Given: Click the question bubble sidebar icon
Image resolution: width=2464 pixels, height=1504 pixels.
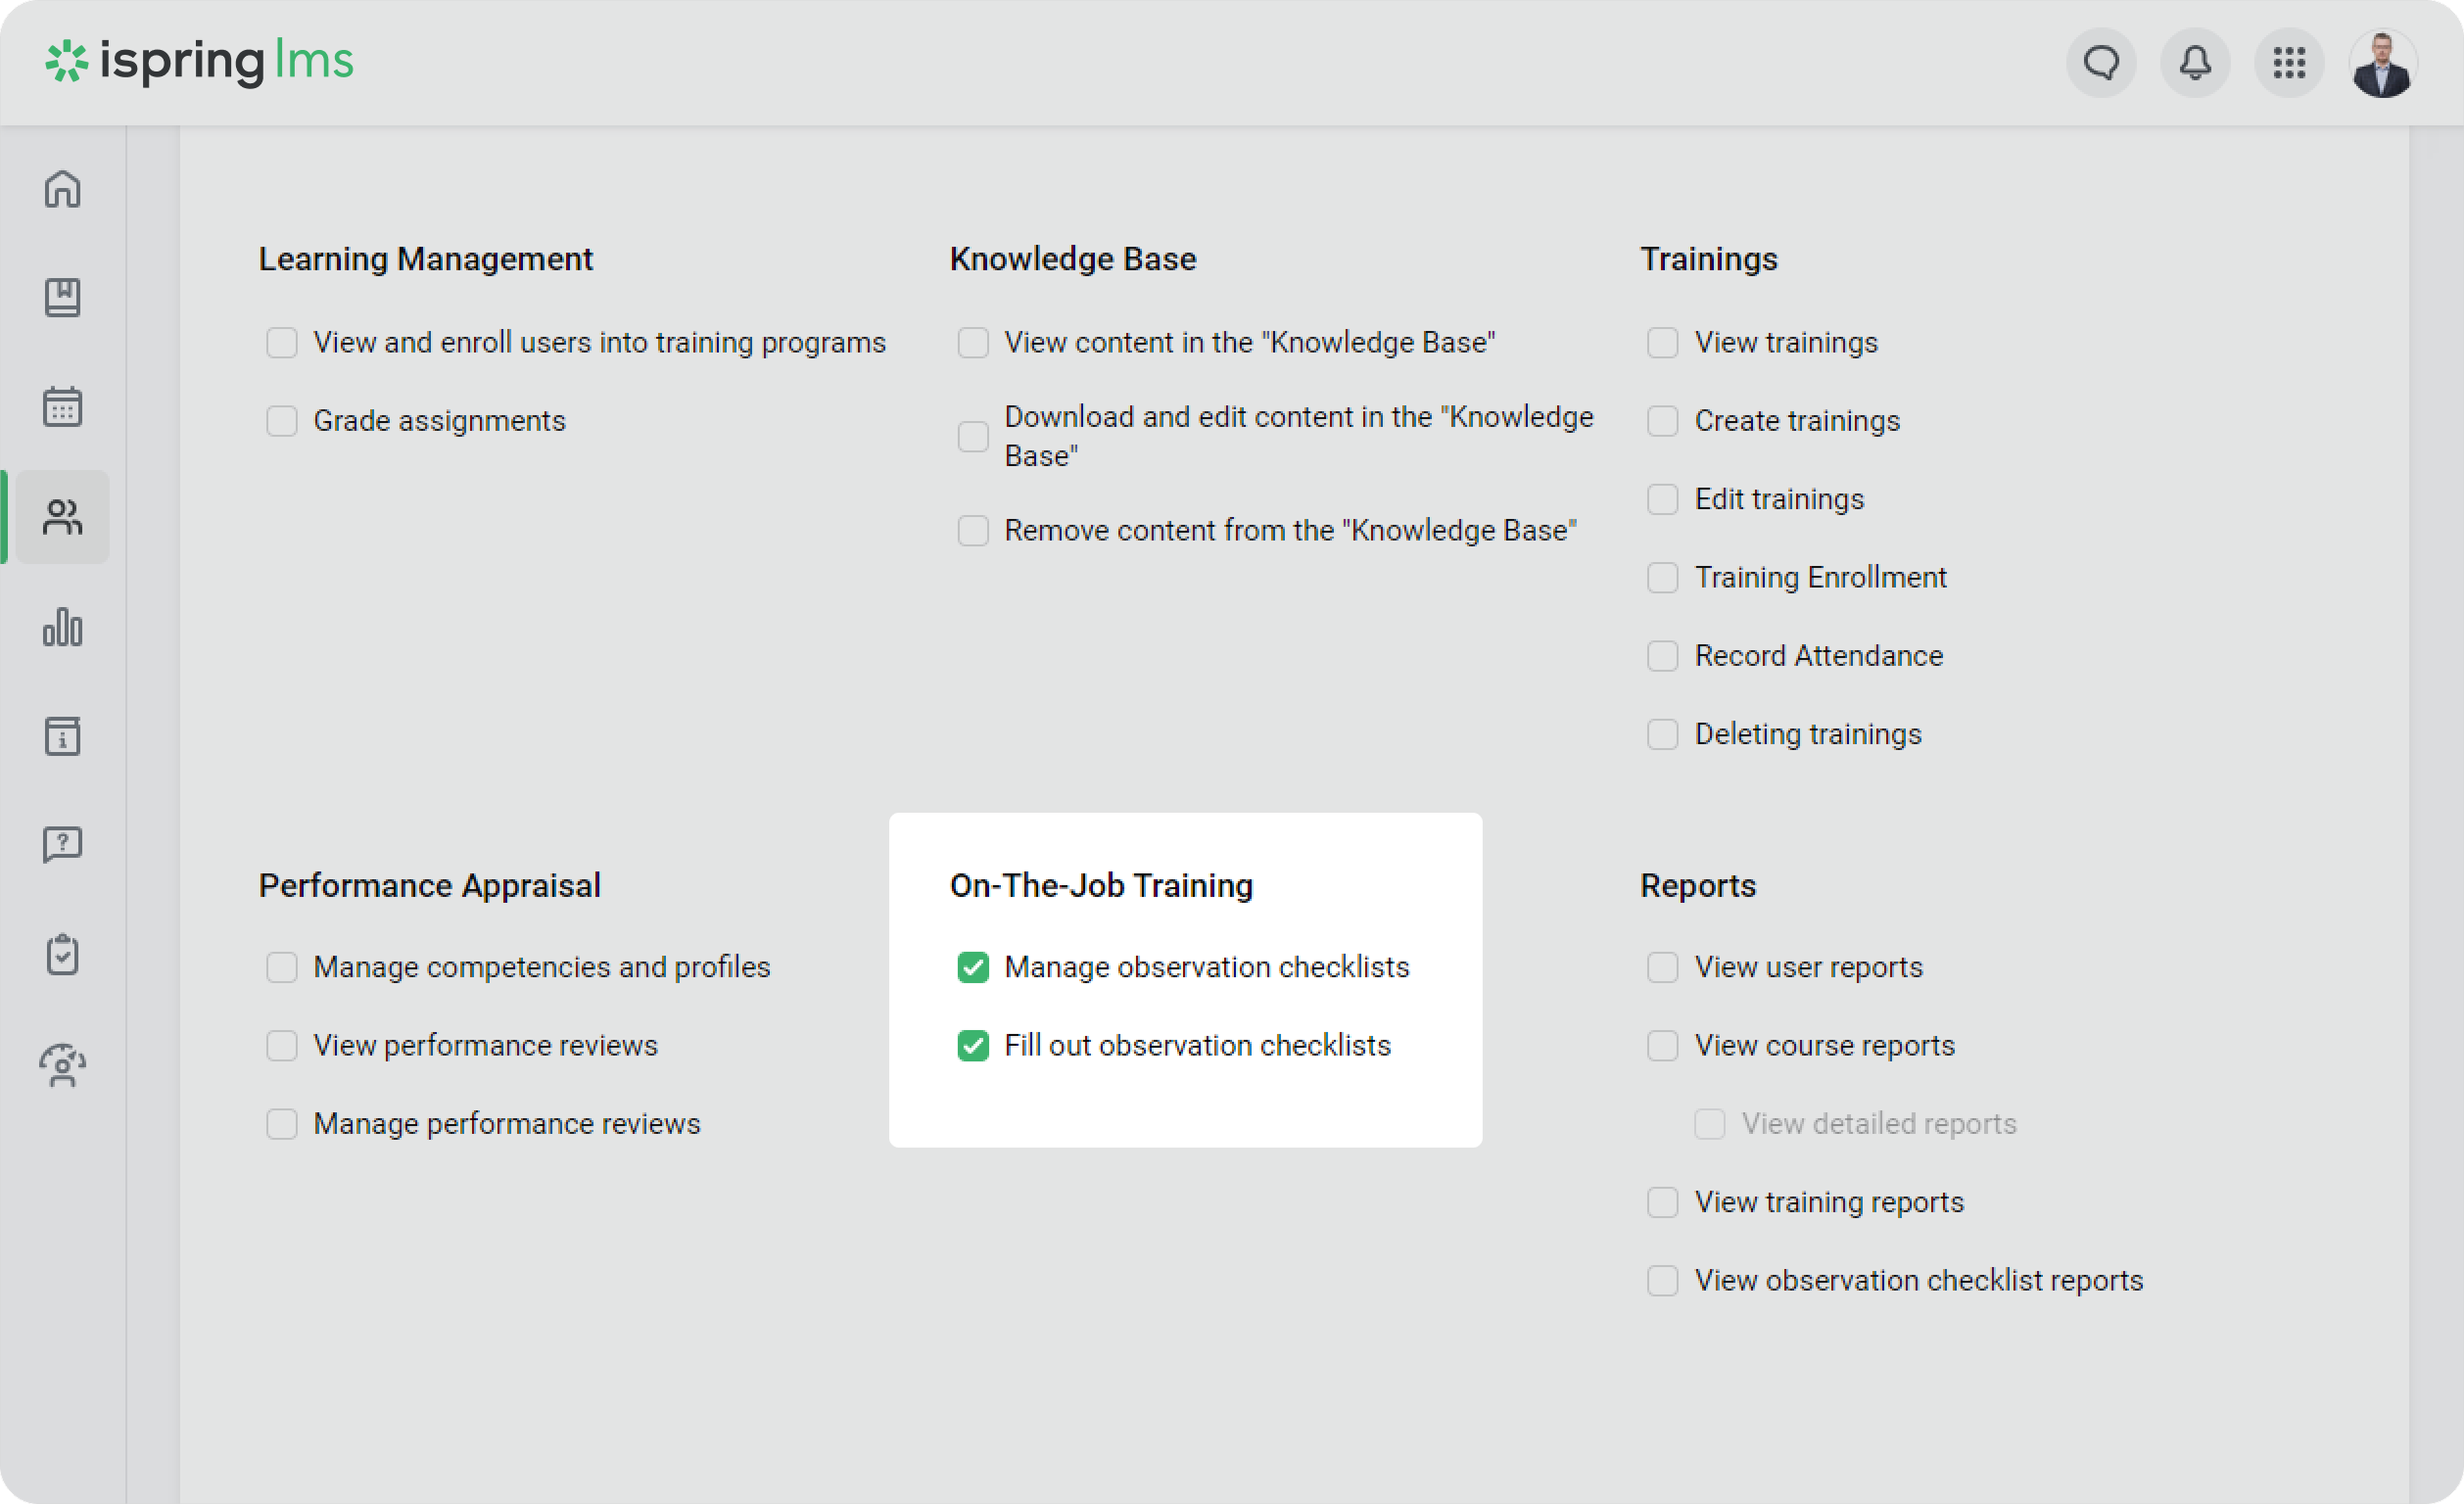Looking at the screenshot, I should pos(62,845).
